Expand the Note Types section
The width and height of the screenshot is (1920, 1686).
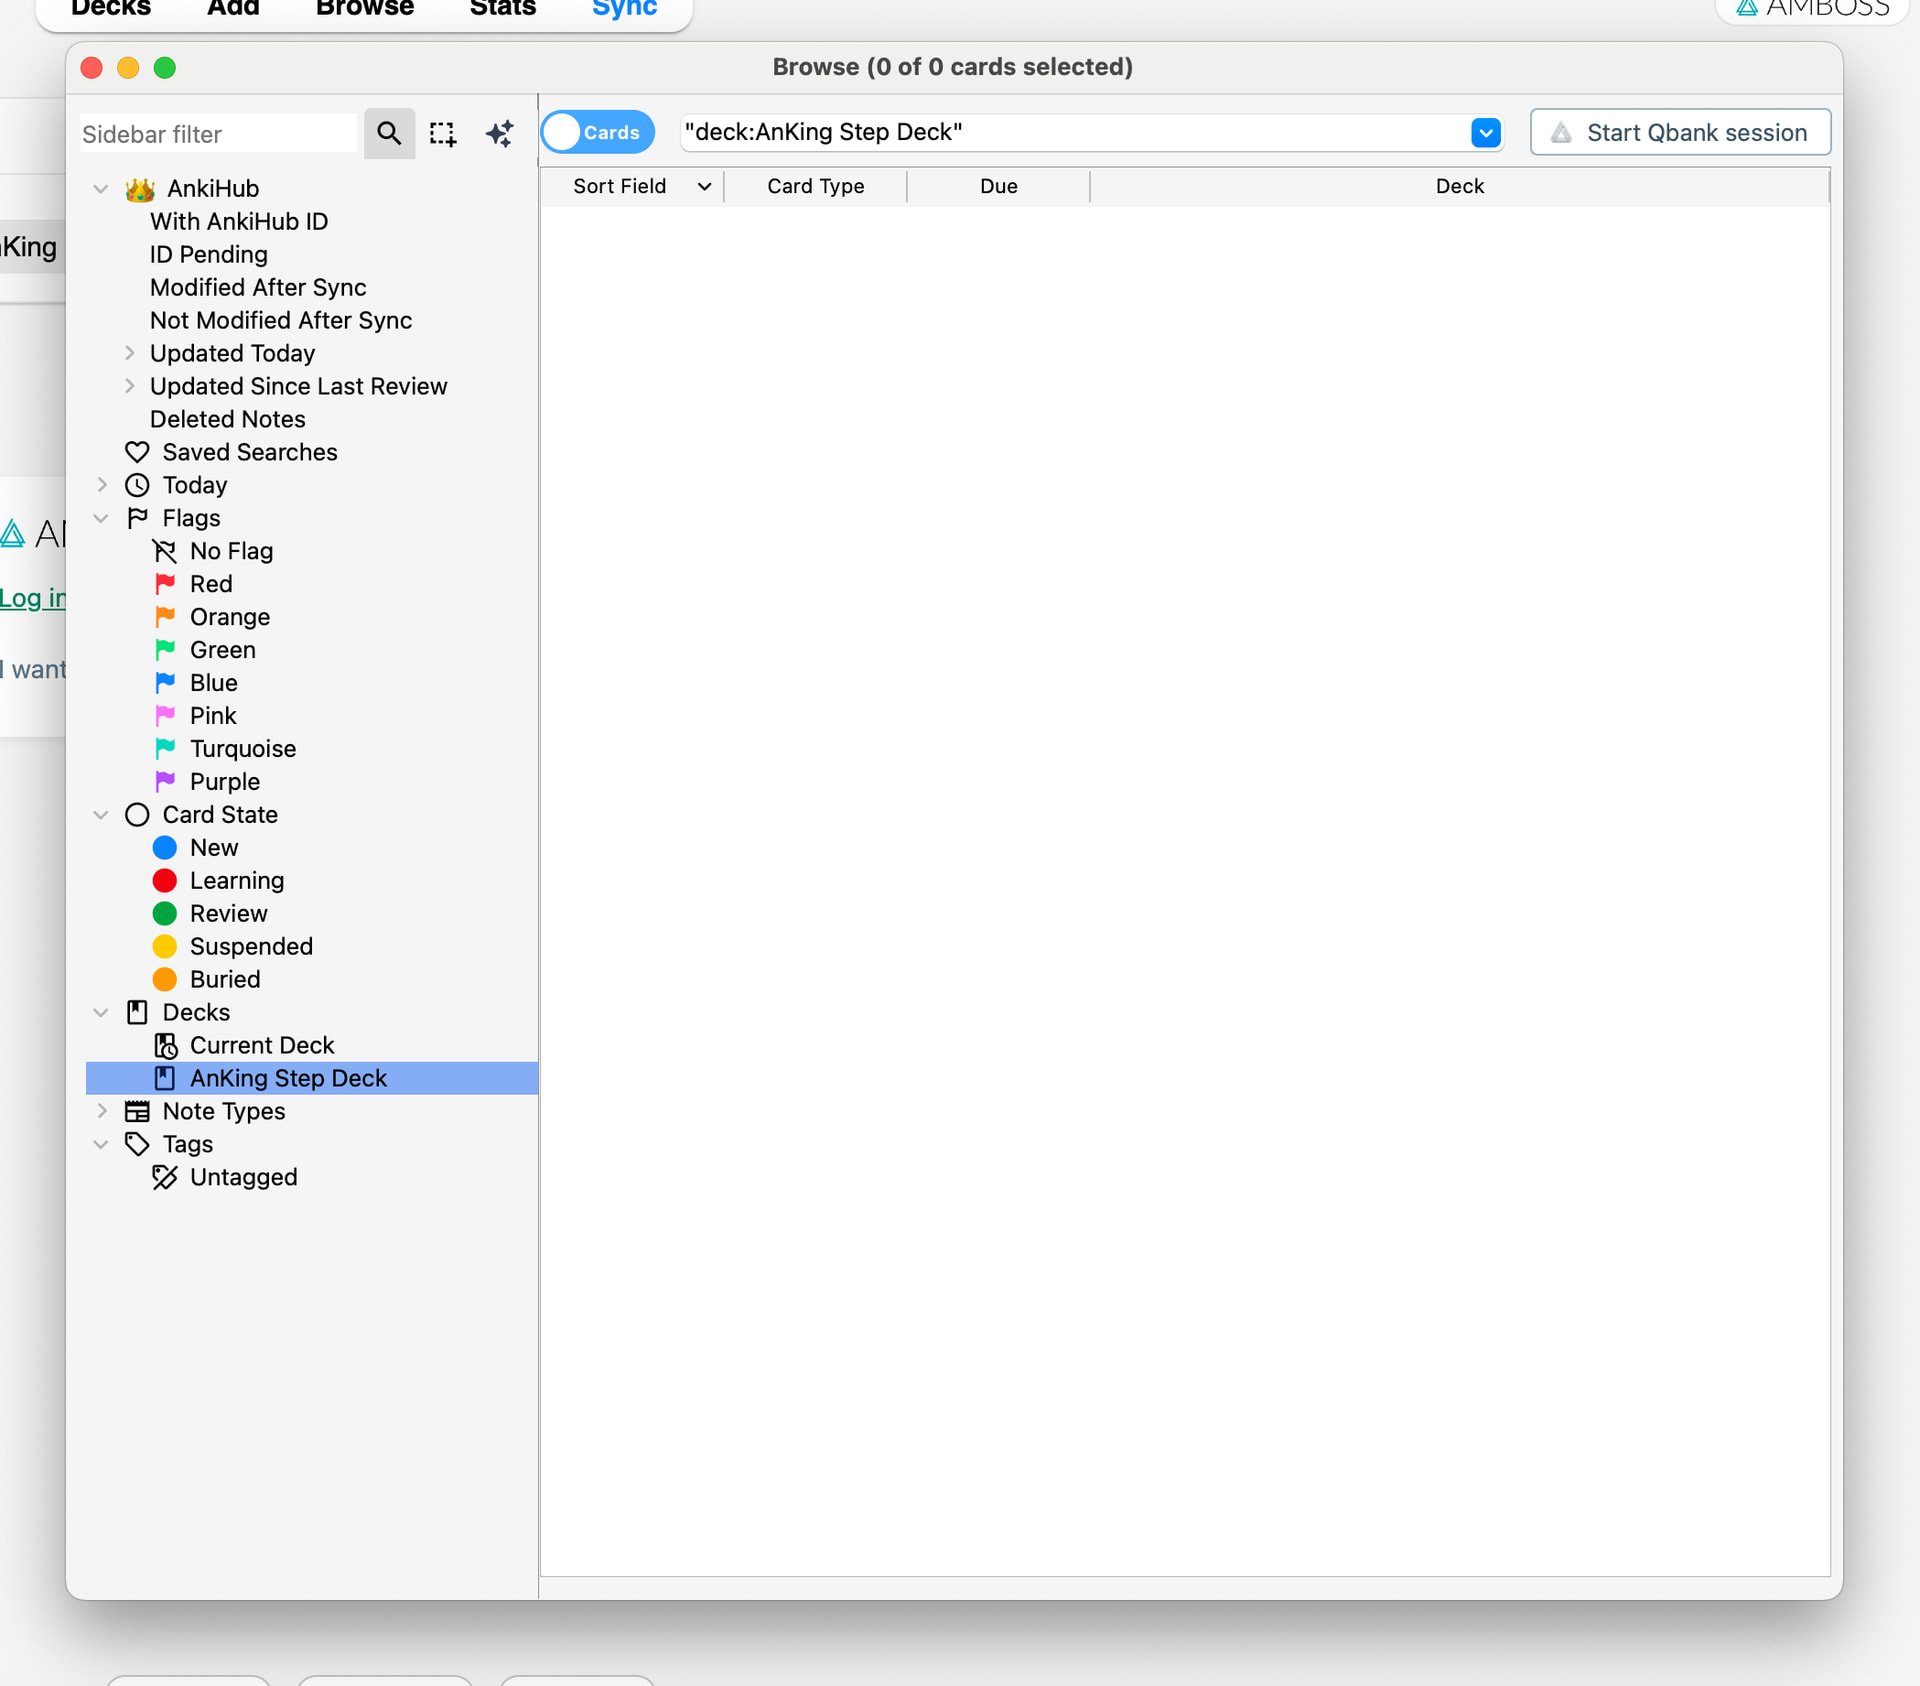101,1111
